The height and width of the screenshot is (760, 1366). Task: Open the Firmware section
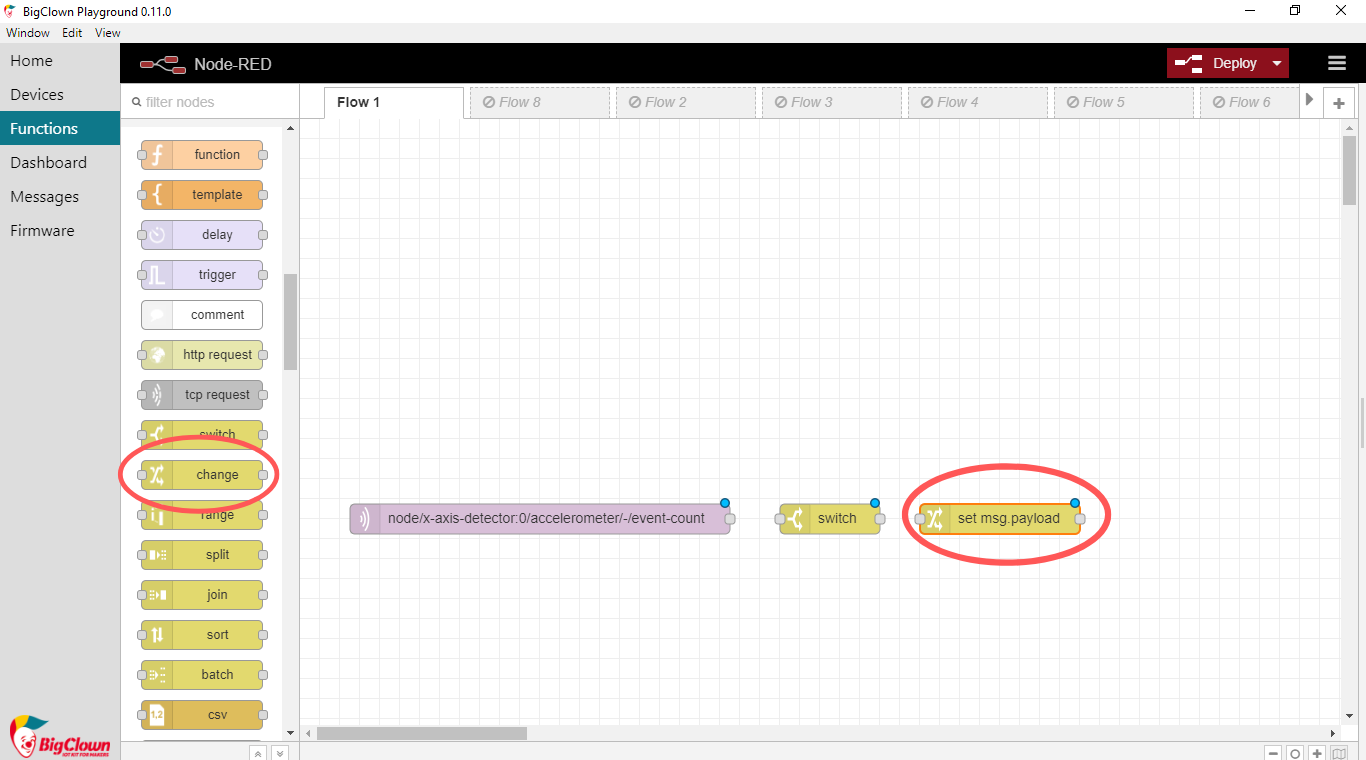[x=60, y=231]
